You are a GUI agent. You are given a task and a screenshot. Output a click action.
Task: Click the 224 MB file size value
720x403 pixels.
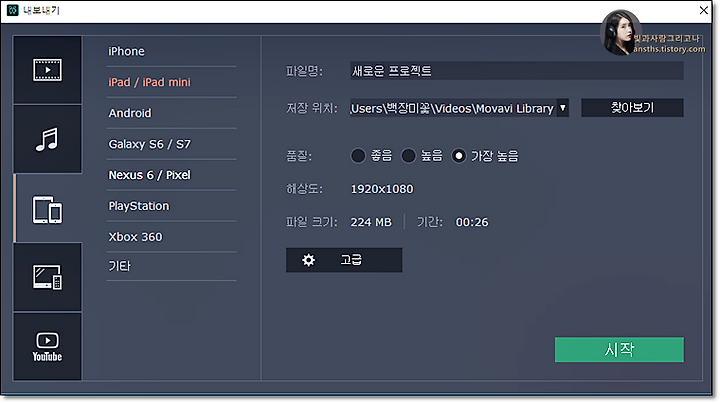tap(371, 222)
